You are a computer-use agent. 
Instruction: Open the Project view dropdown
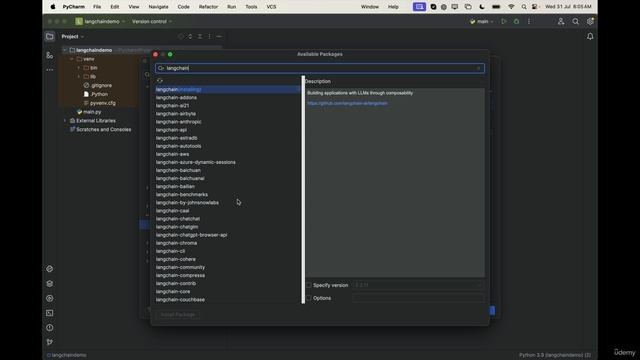pyautogui.click(x=73, y=37)
